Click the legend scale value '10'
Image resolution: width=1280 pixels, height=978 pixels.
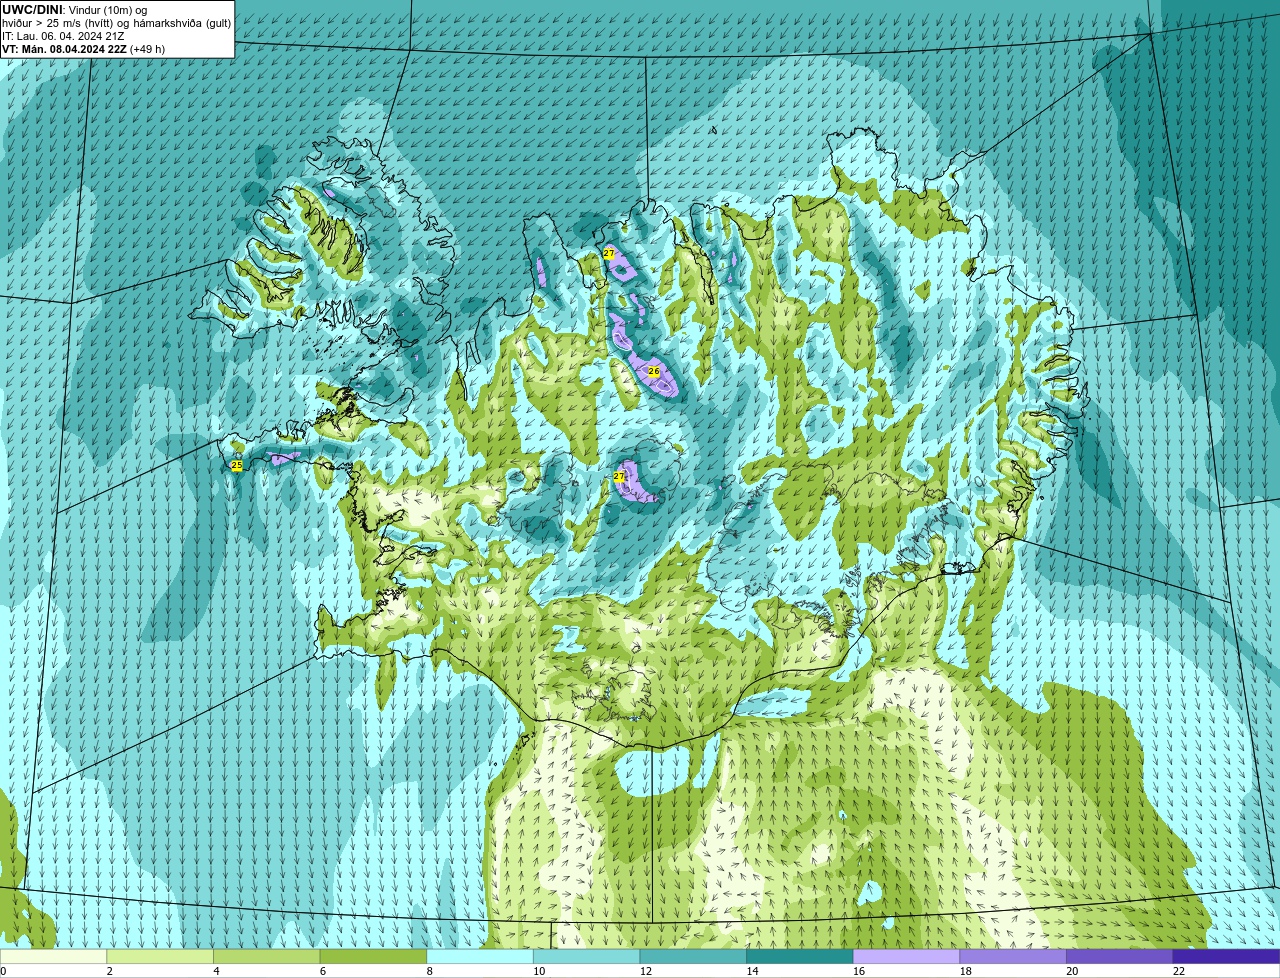(539, 971)
